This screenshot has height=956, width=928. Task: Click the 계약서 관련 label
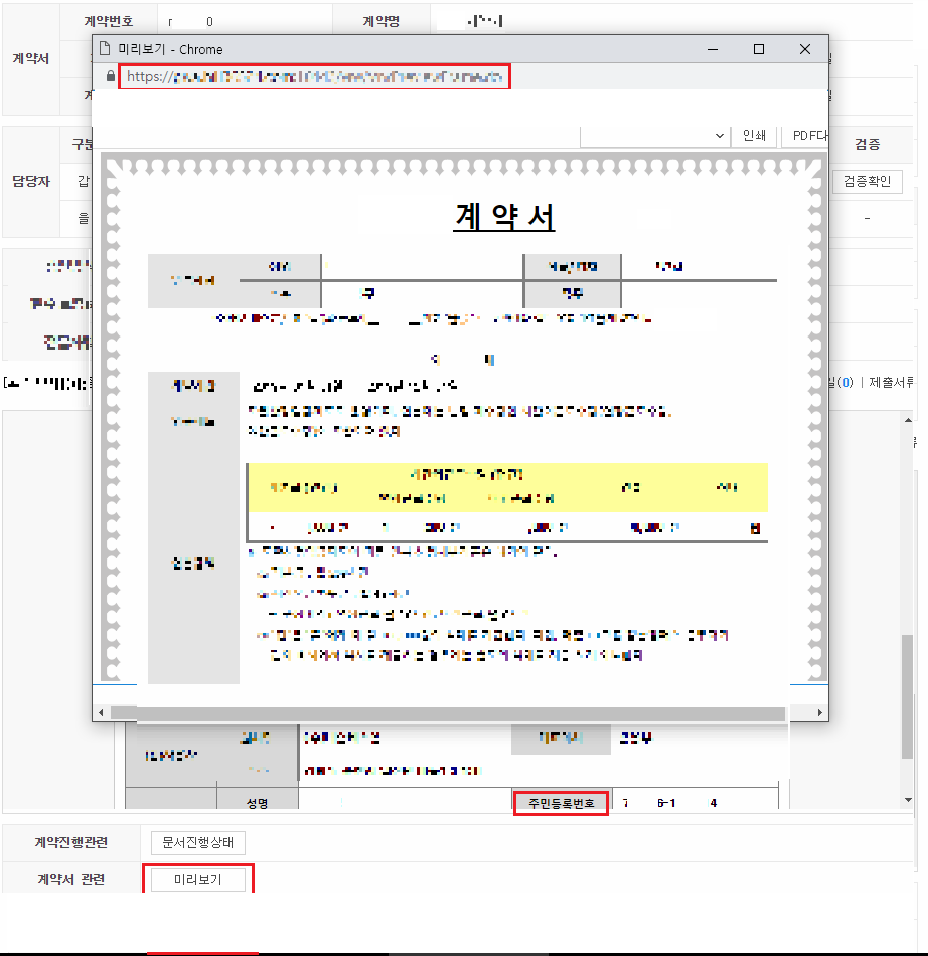71,879
